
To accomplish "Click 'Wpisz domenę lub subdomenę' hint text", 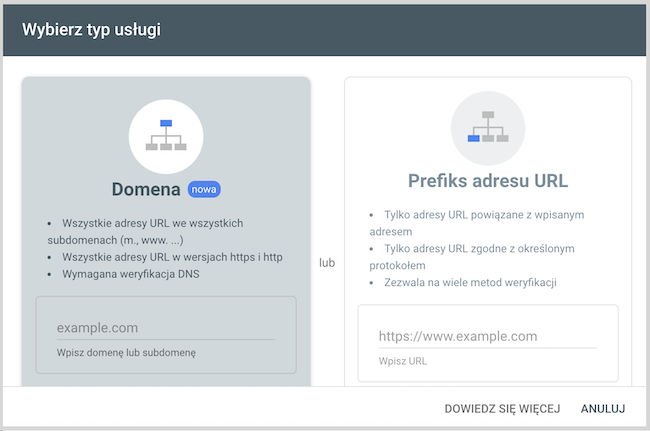I will click(x=126, y=353).
